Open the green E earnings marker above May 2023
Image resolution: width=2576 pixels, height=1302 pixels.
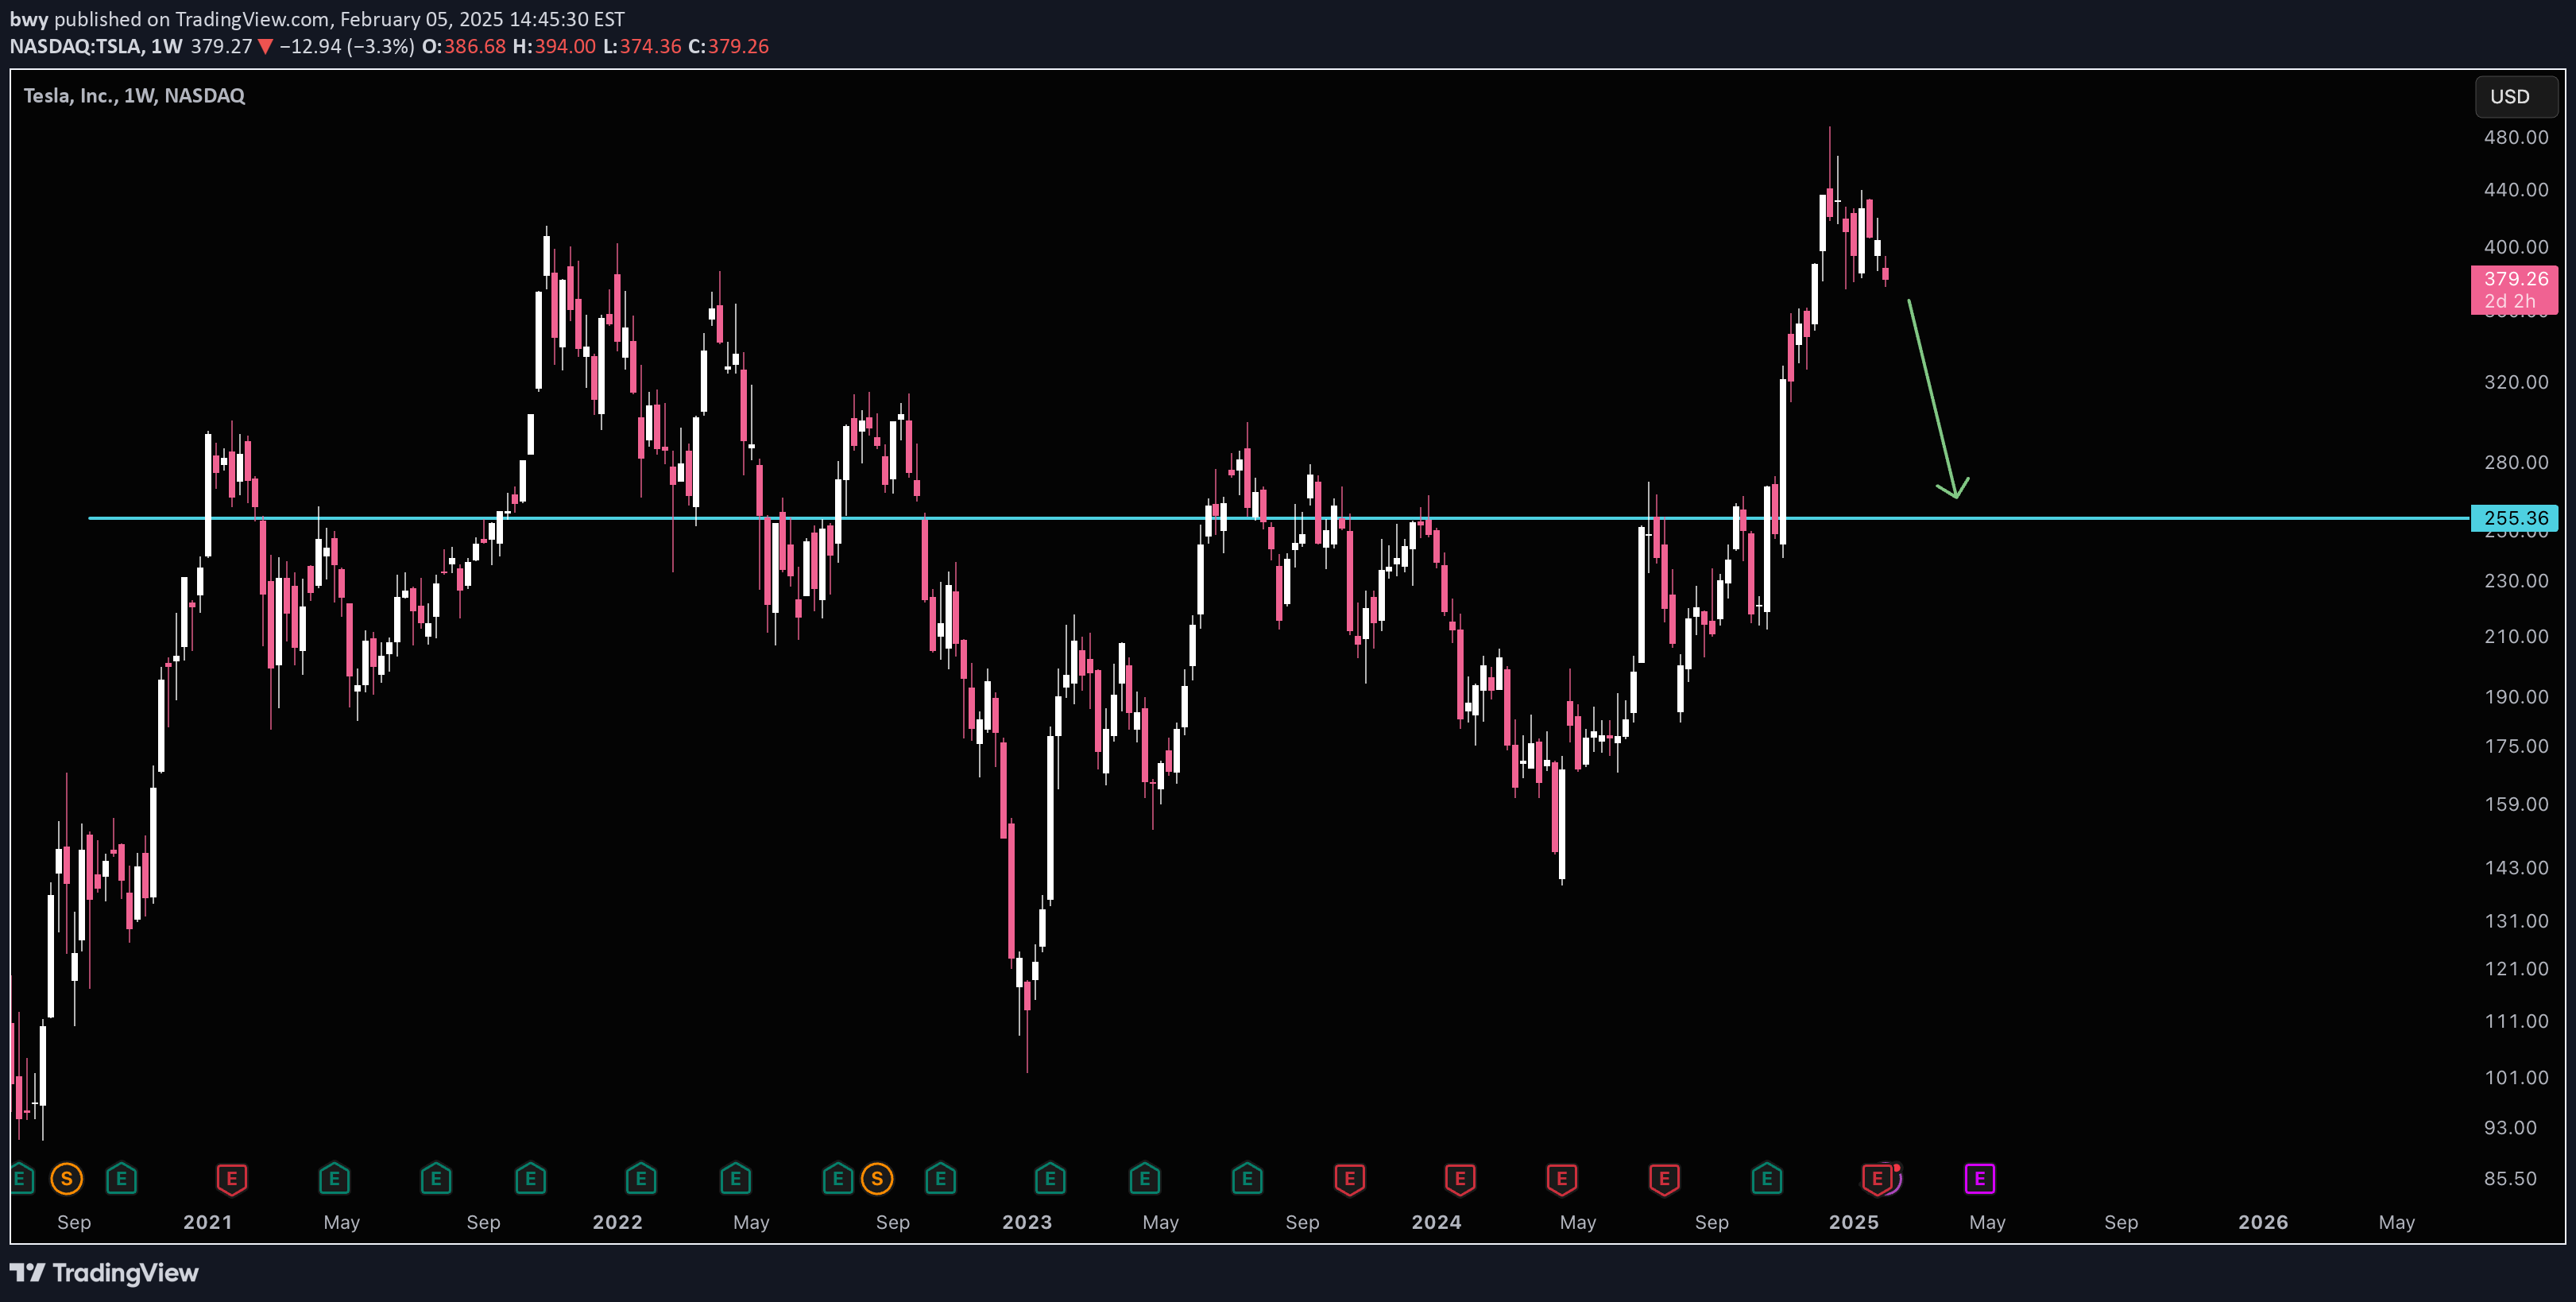(x=1144, y=1179)
